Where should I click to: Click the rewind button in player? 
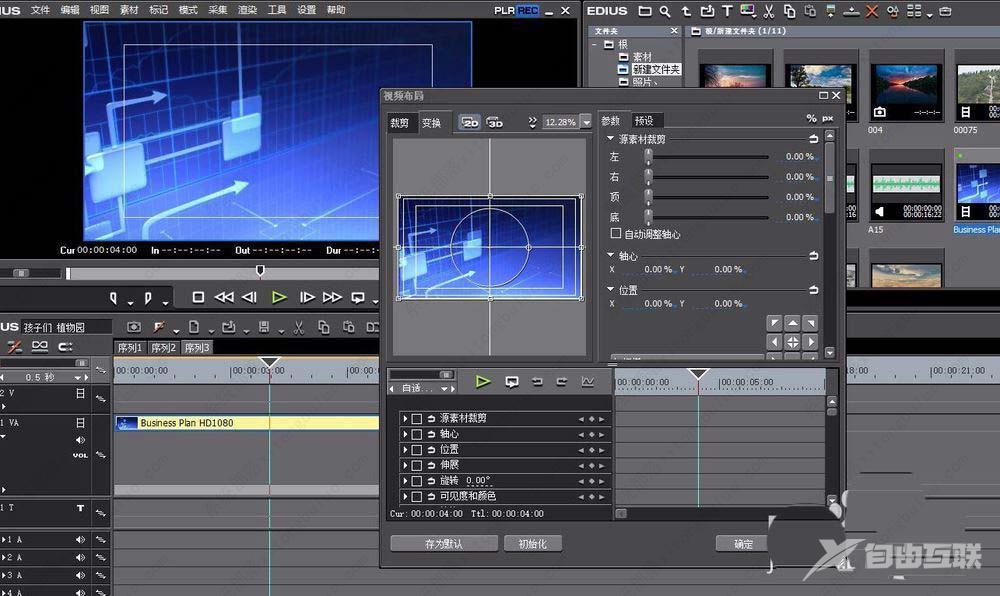point(224,297)
